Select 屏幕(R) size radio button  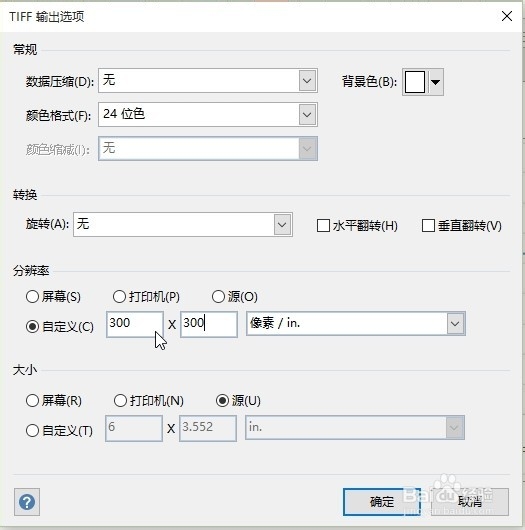coord(32,401)
